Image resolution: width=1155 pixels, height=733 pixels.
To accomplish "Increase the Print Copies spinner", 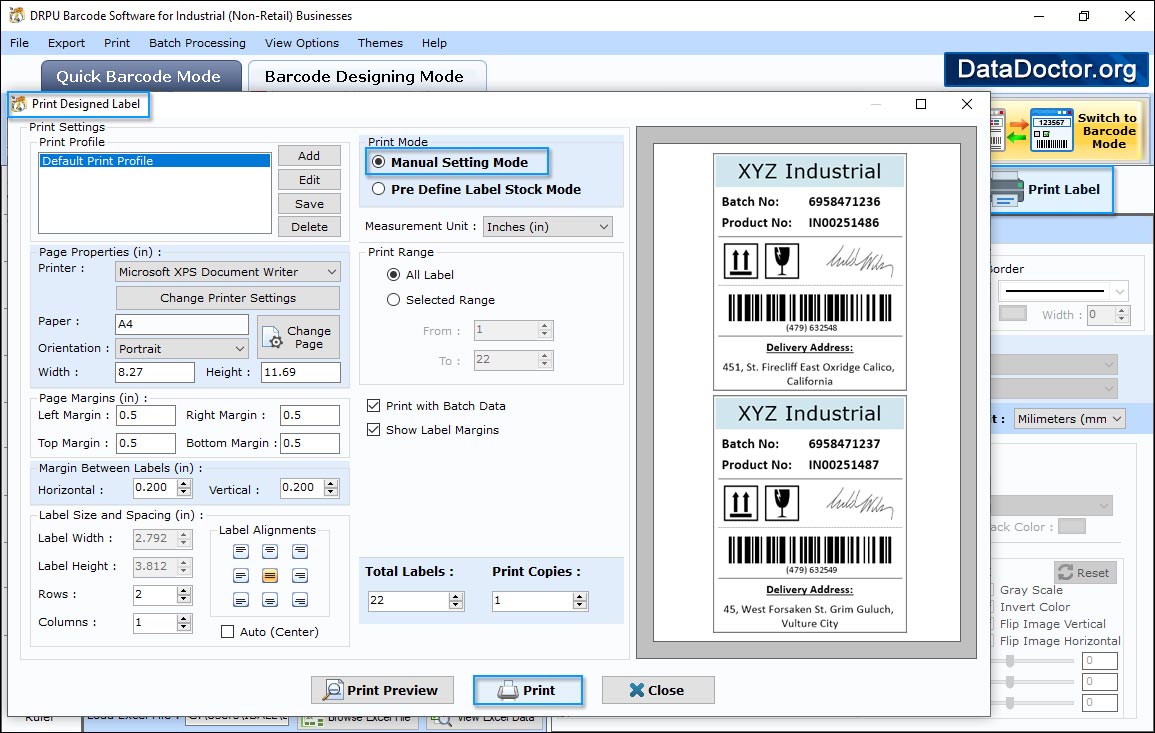I will click(580, 597).
